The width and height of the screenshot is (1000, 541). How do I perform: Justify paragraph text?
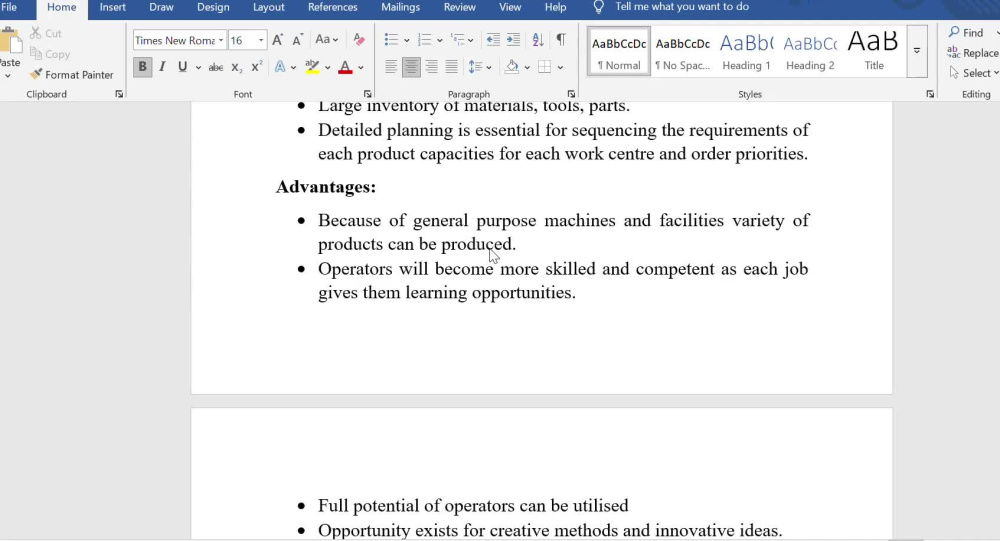click(452, 66)
